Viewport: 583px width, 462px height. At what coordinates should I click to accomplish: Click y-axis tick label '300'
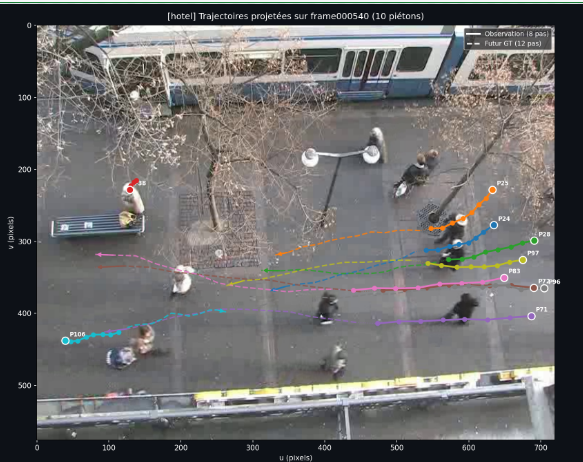25,242
